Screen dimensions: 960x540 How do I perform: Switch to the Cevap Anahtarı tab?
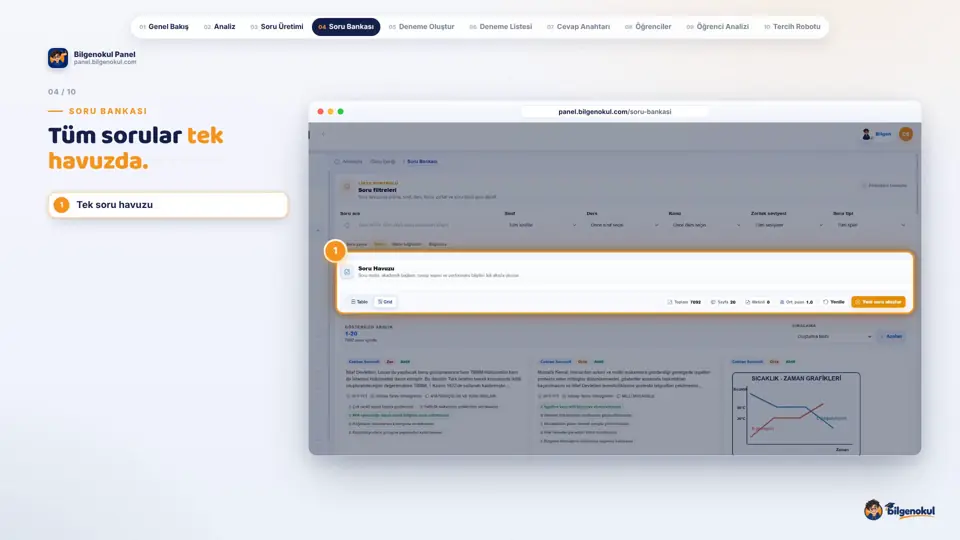[x=579, y=27]
